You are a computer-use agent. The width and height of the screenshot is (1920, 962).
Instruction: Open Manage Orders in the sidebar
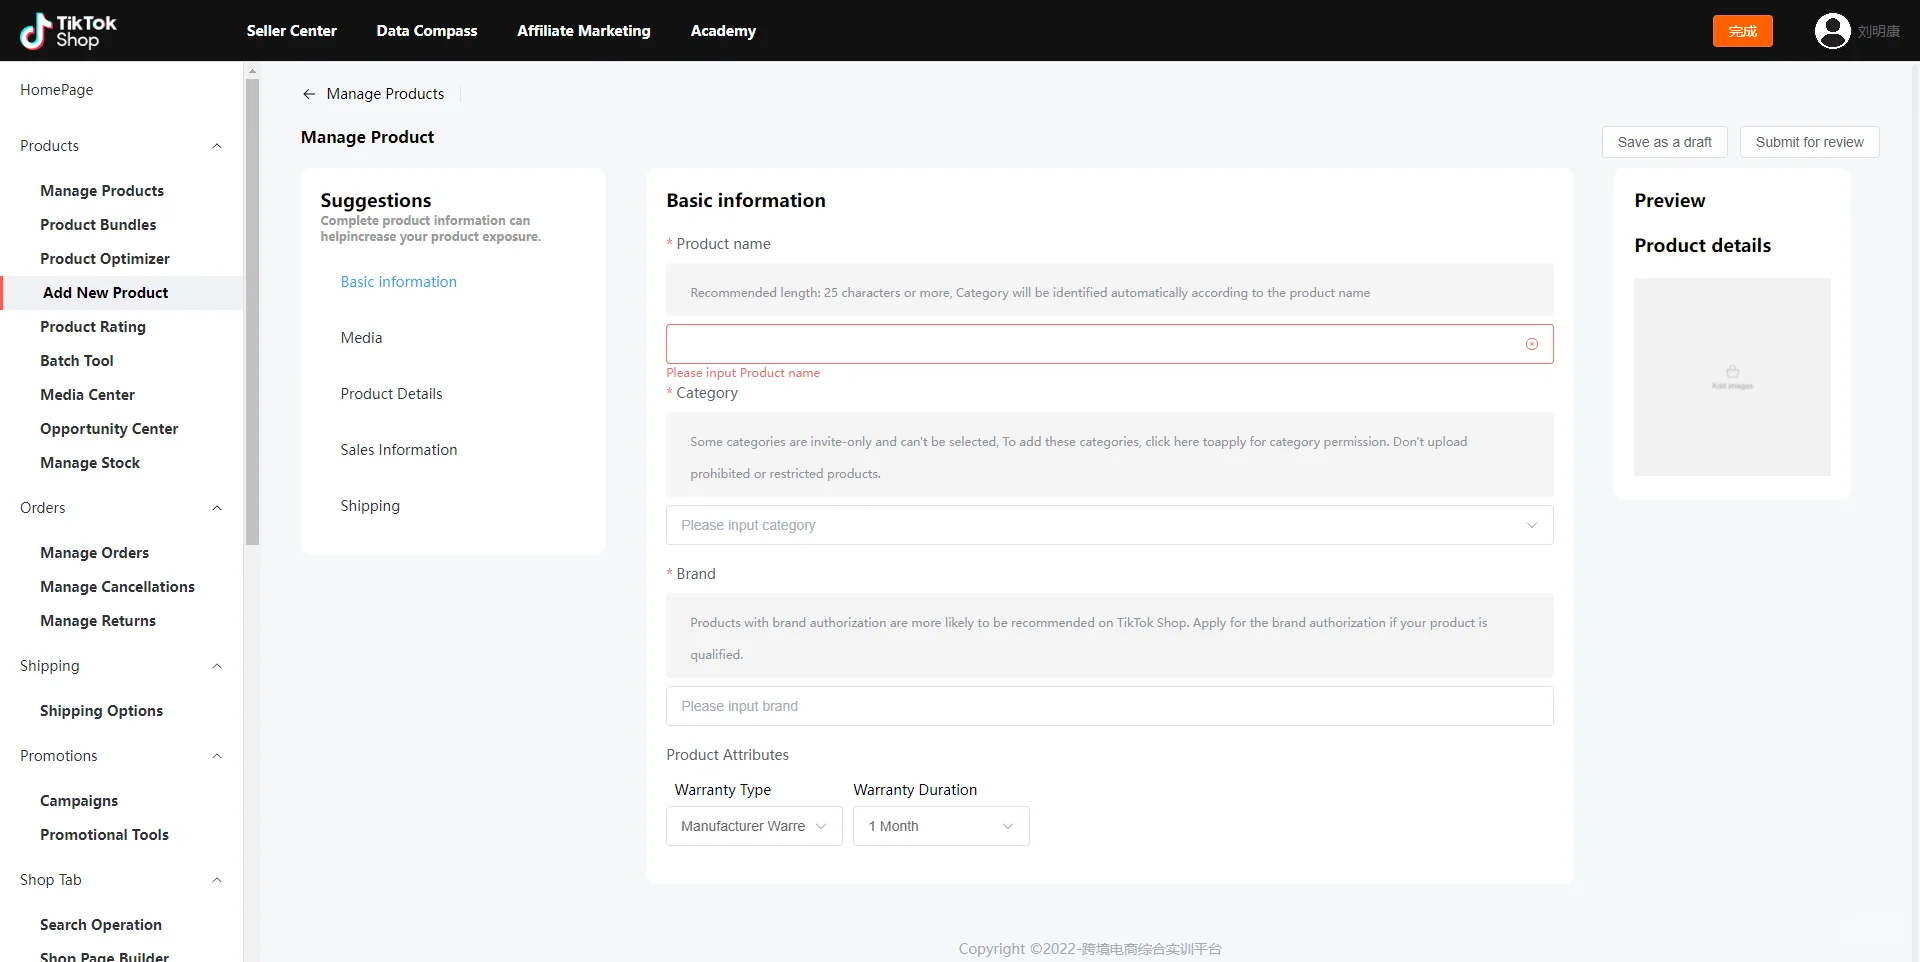click(x=94, y=553)
